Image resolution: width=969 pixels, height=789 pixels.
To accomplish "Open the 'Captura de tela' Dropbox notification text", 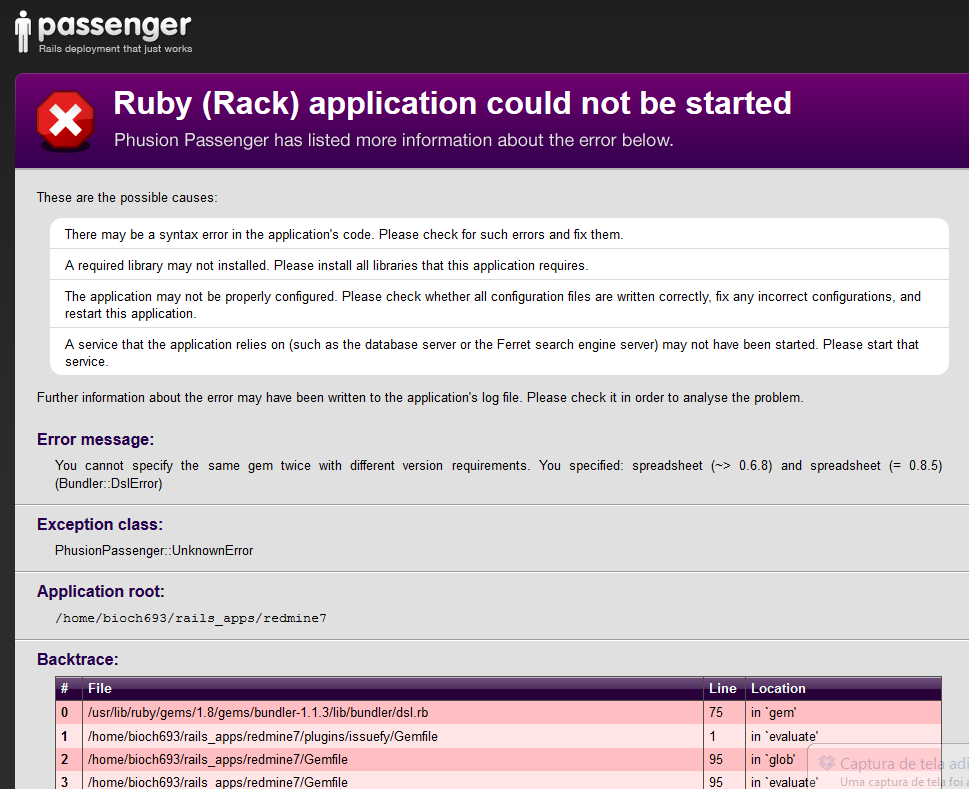I will click(903, 764).
